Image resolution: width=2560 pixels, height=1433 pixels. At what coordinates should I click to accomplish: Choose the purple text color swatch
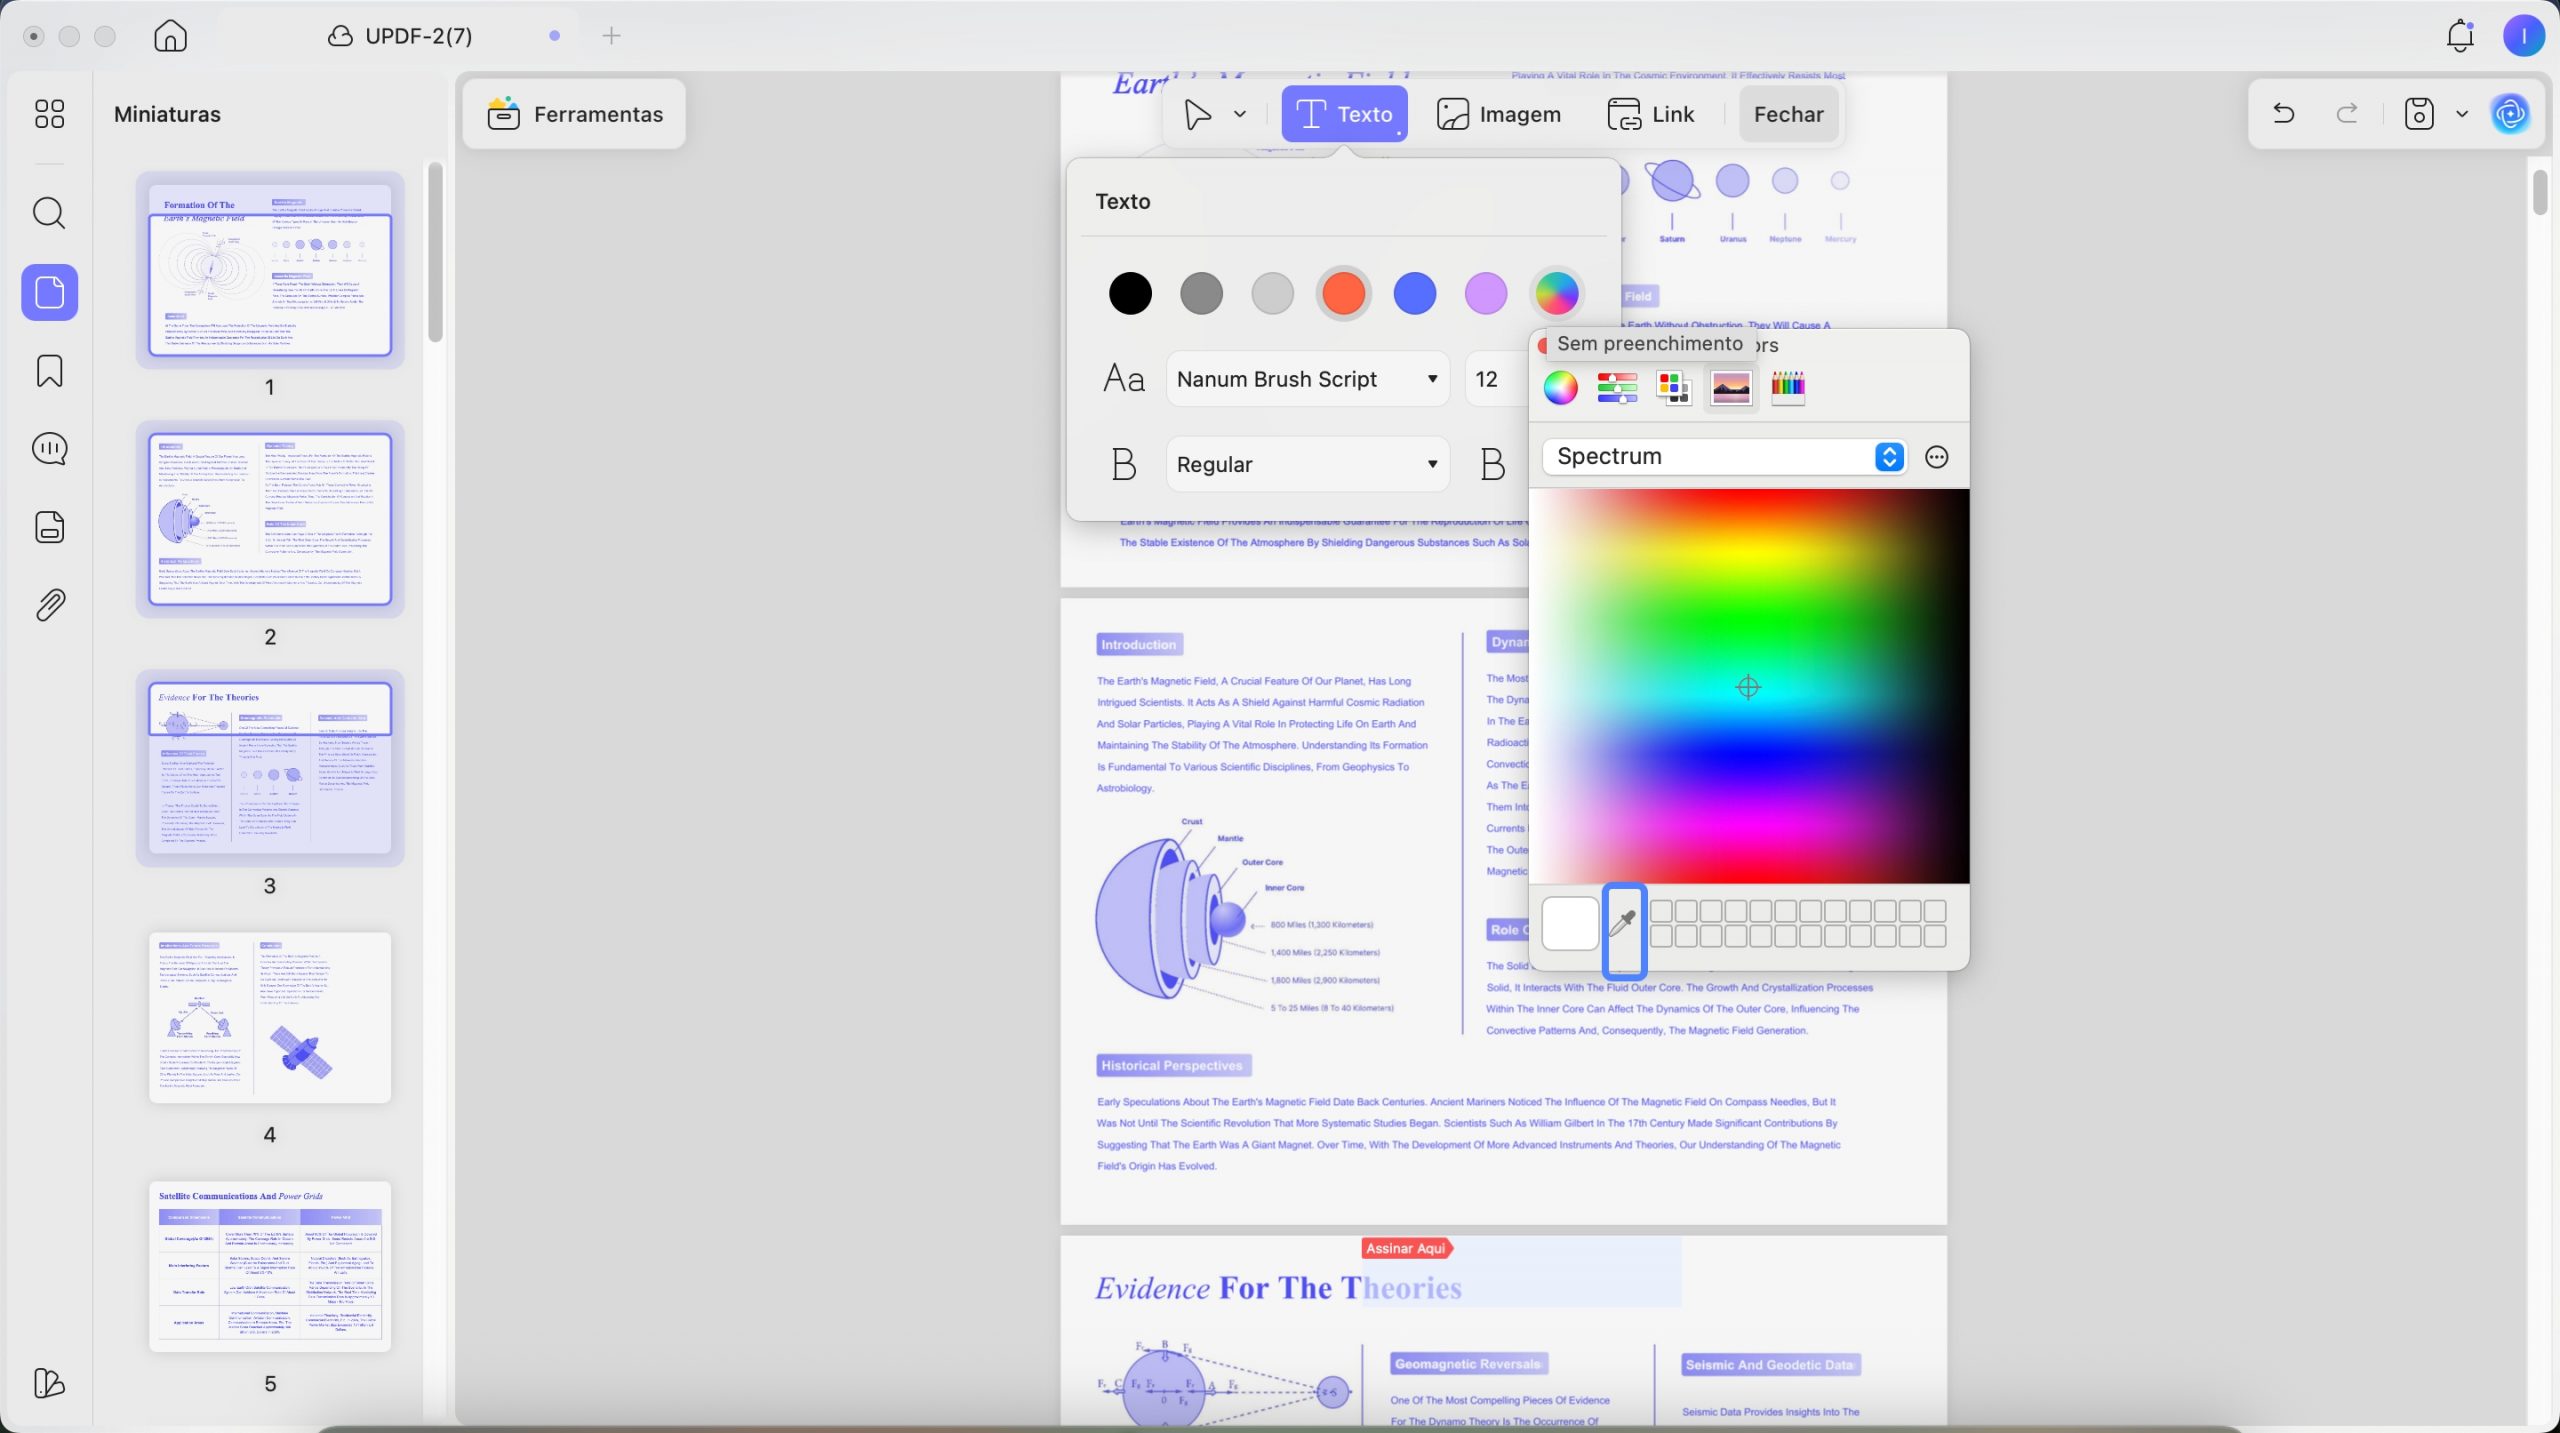(1485, 294)
